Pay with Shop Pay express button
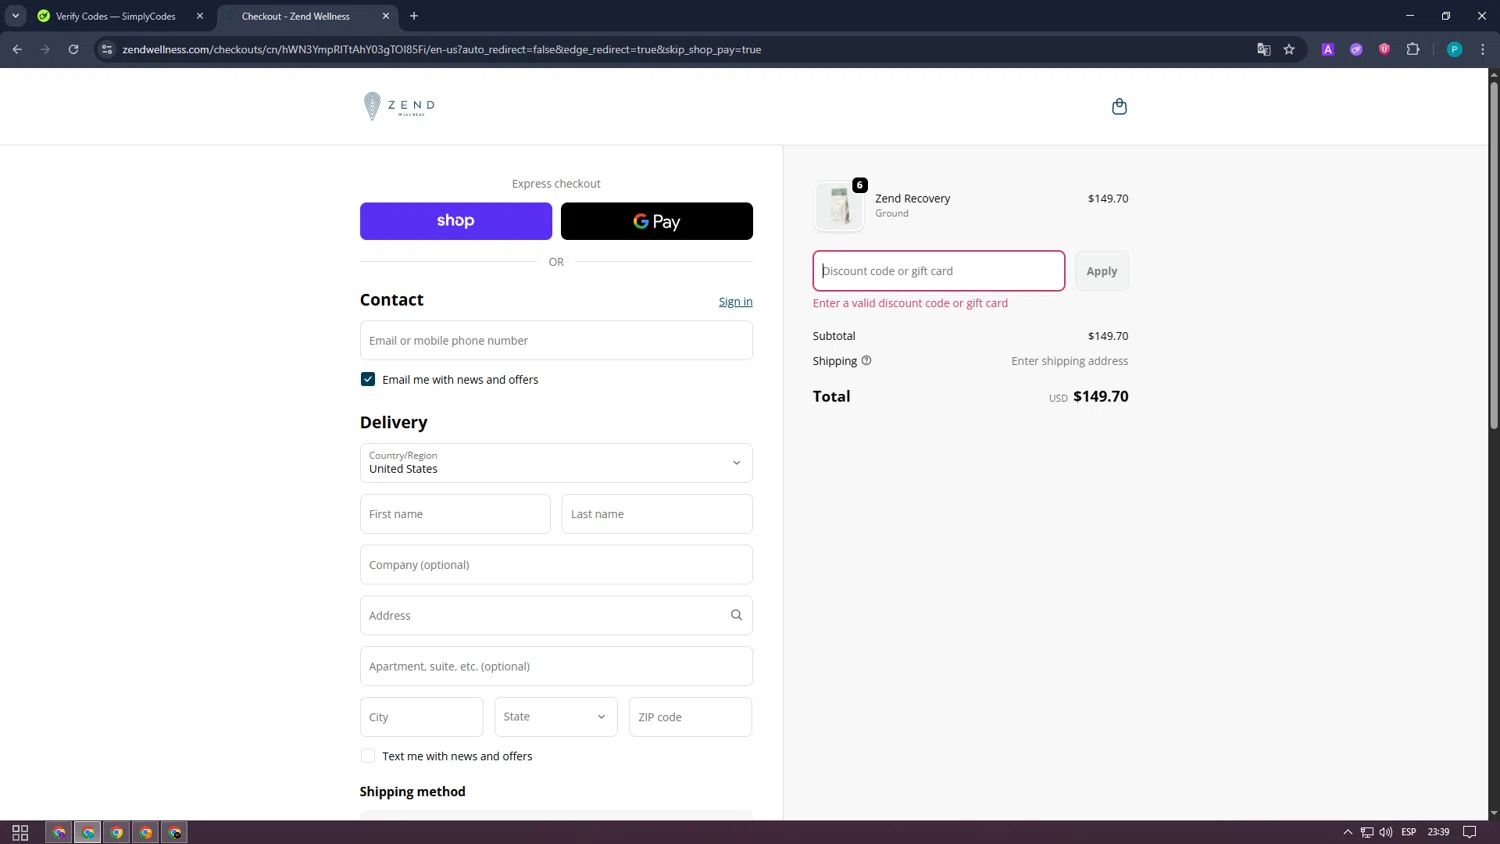 (456, 221)
